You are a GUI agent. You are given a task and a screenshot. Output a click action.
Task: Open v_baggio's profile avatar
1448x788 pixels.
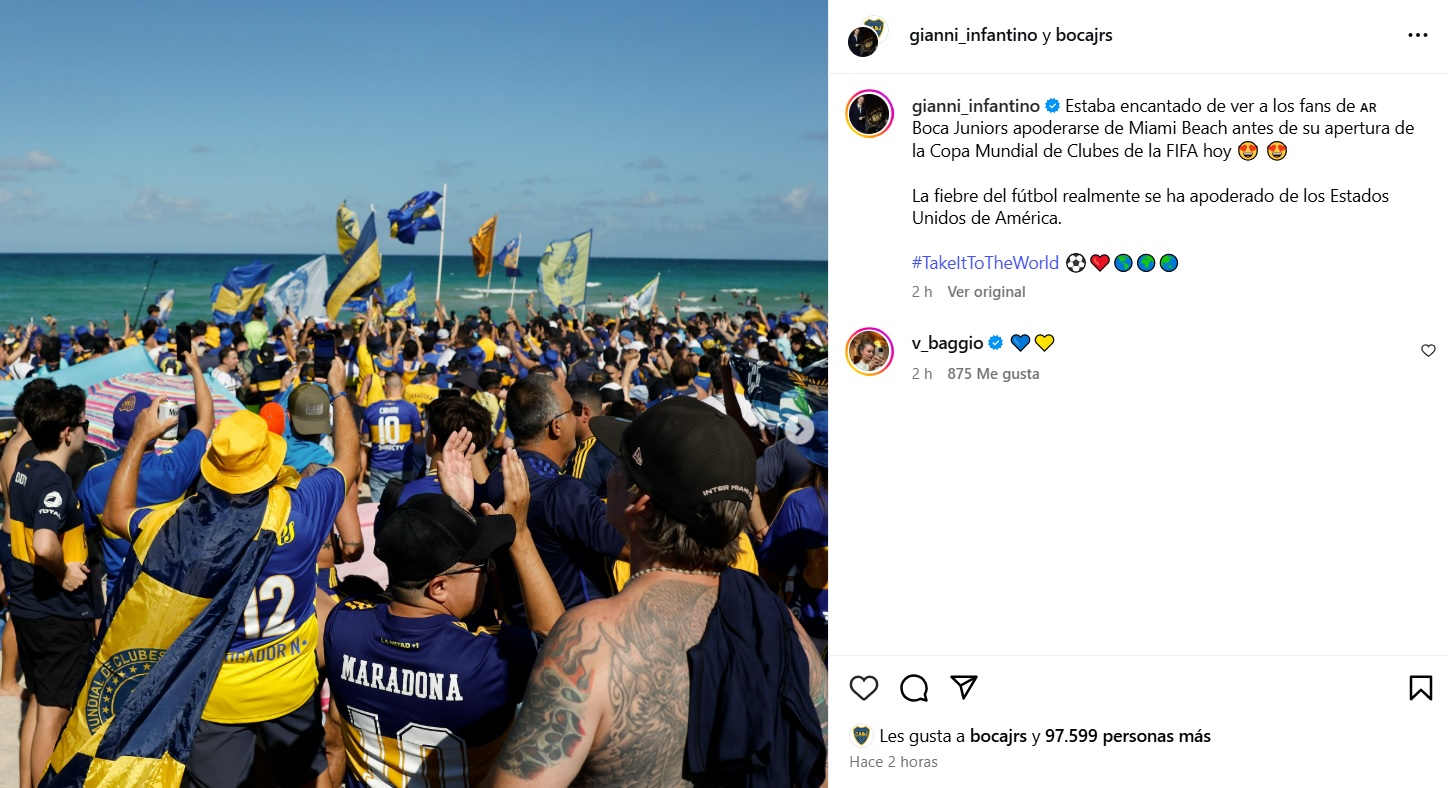tap(869, 351)
